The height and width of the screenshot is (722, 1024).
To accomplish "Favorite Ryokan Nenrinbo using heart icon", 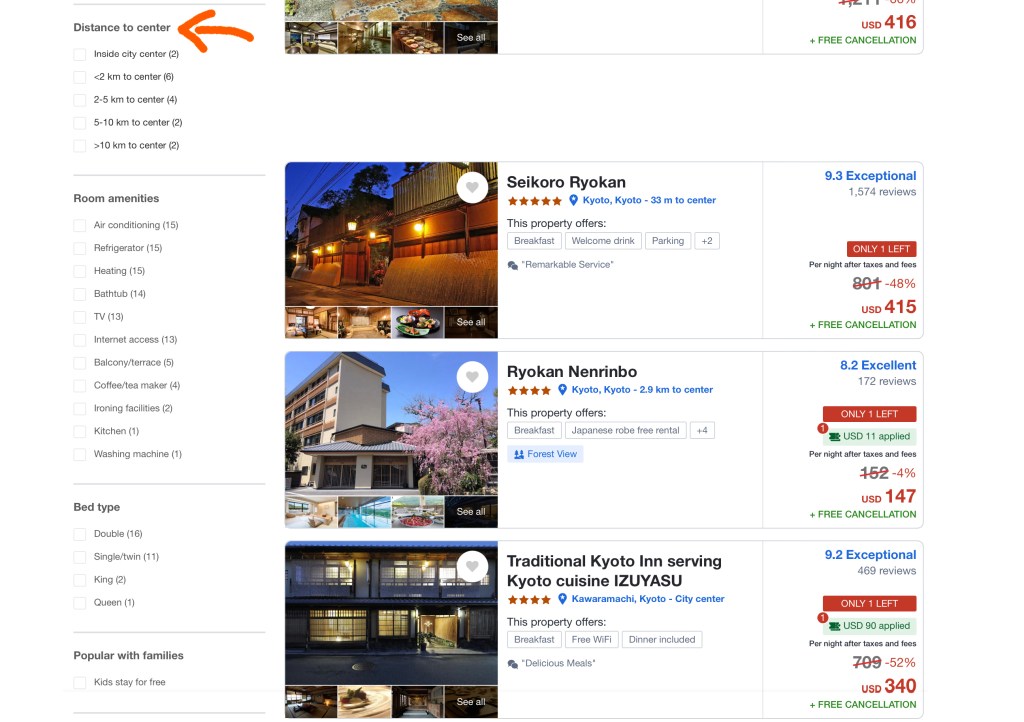I will [472, 377].
